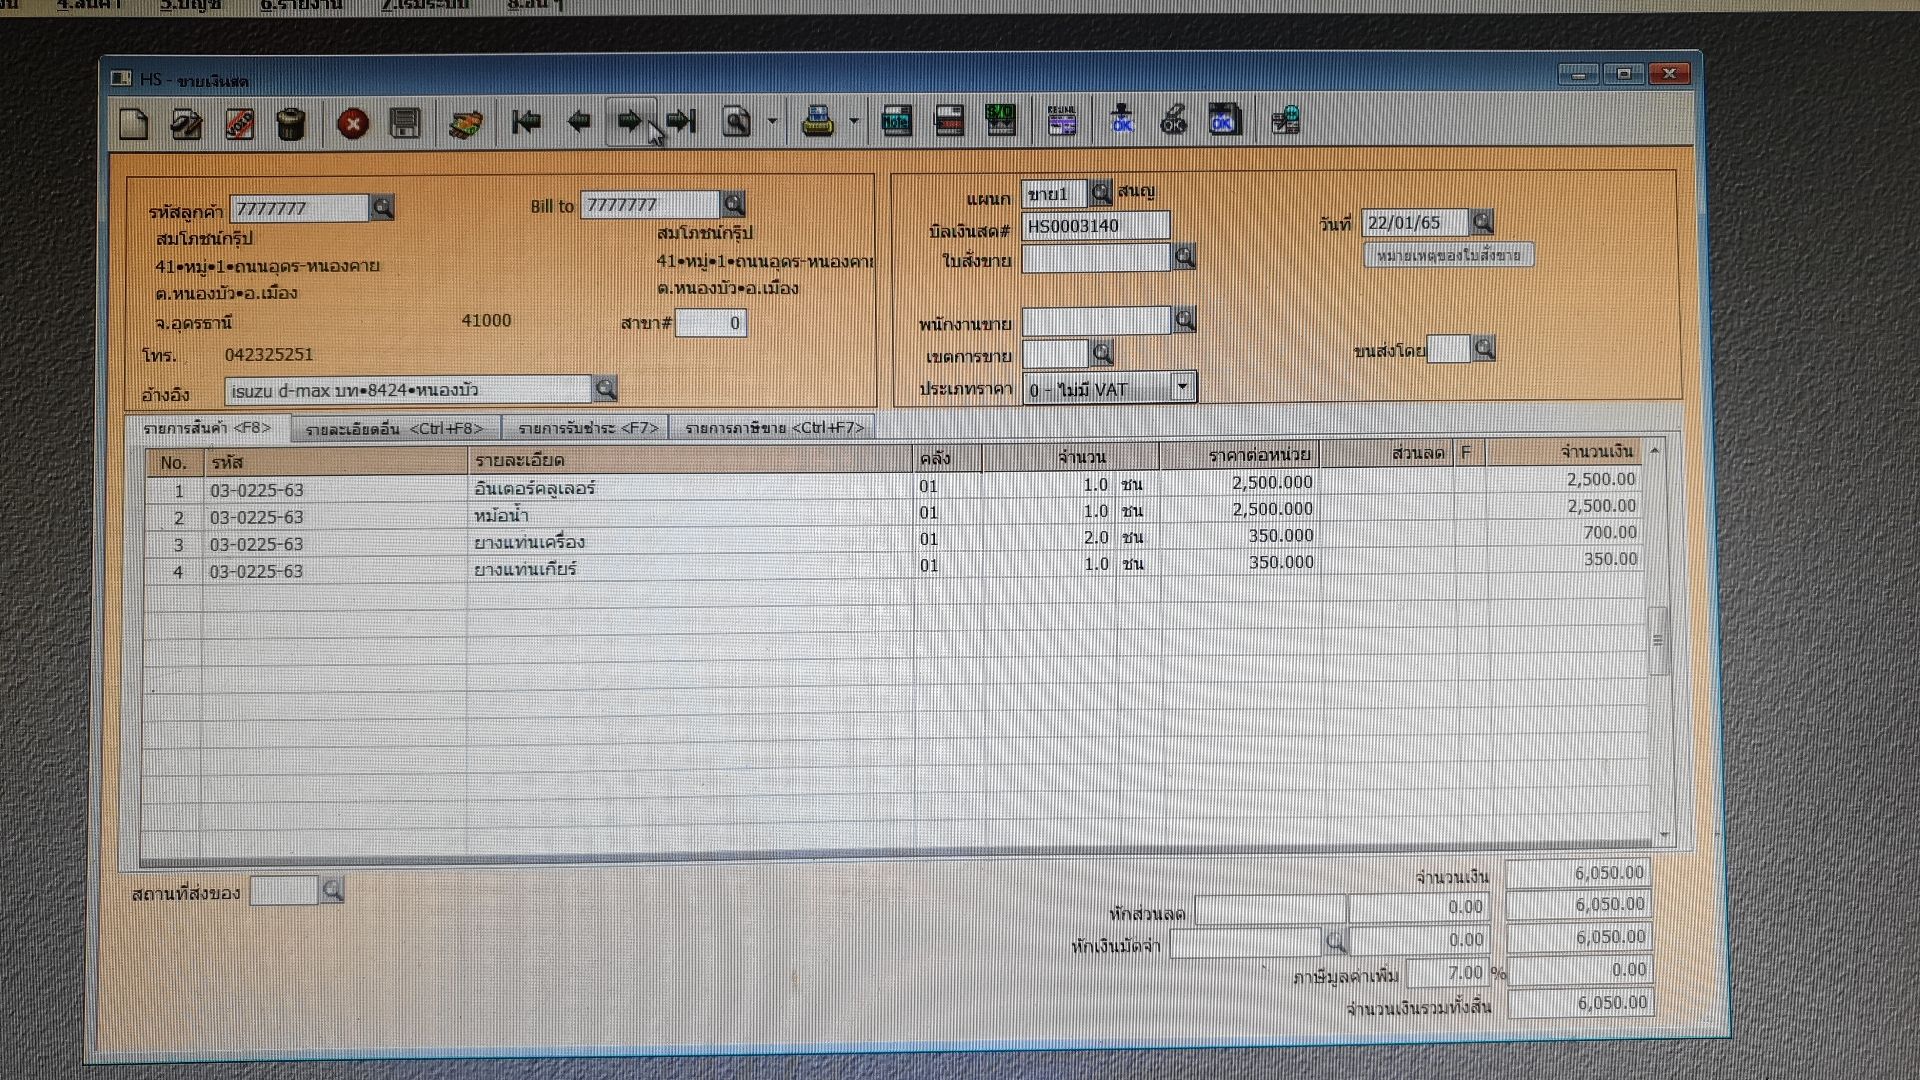Click the bill number field HS0003140

[x=1095, y=226]
